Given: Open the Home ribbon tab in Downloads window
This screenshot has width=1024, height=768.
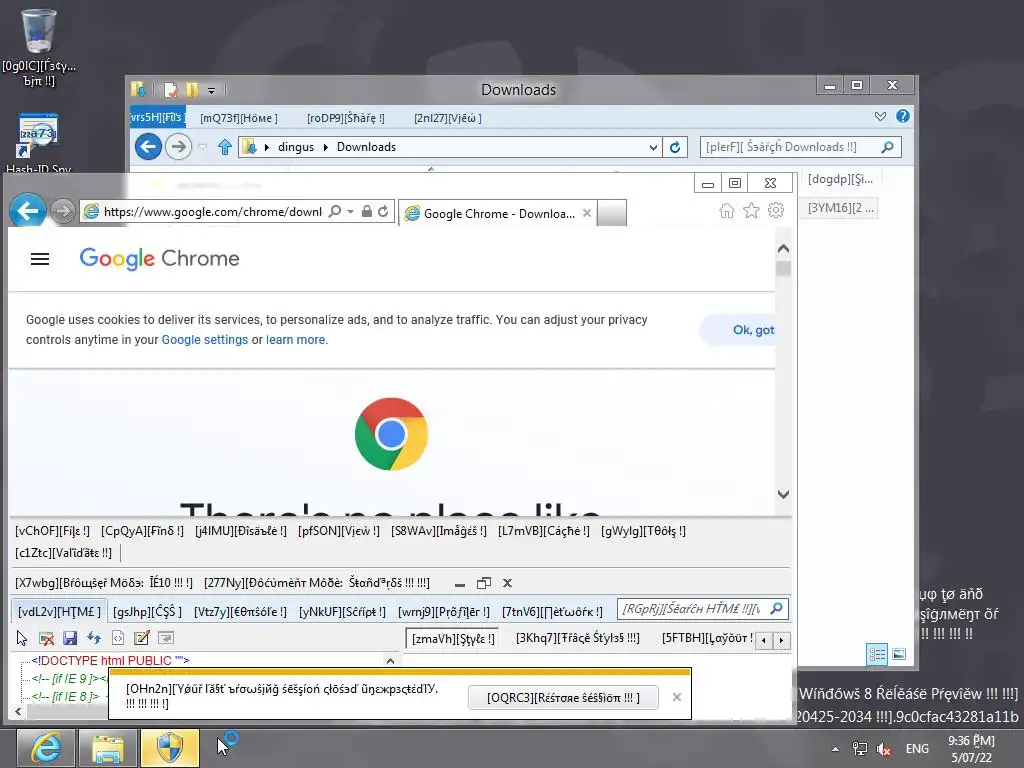Looking at the screenshot, I should click(x=239, y=118).
